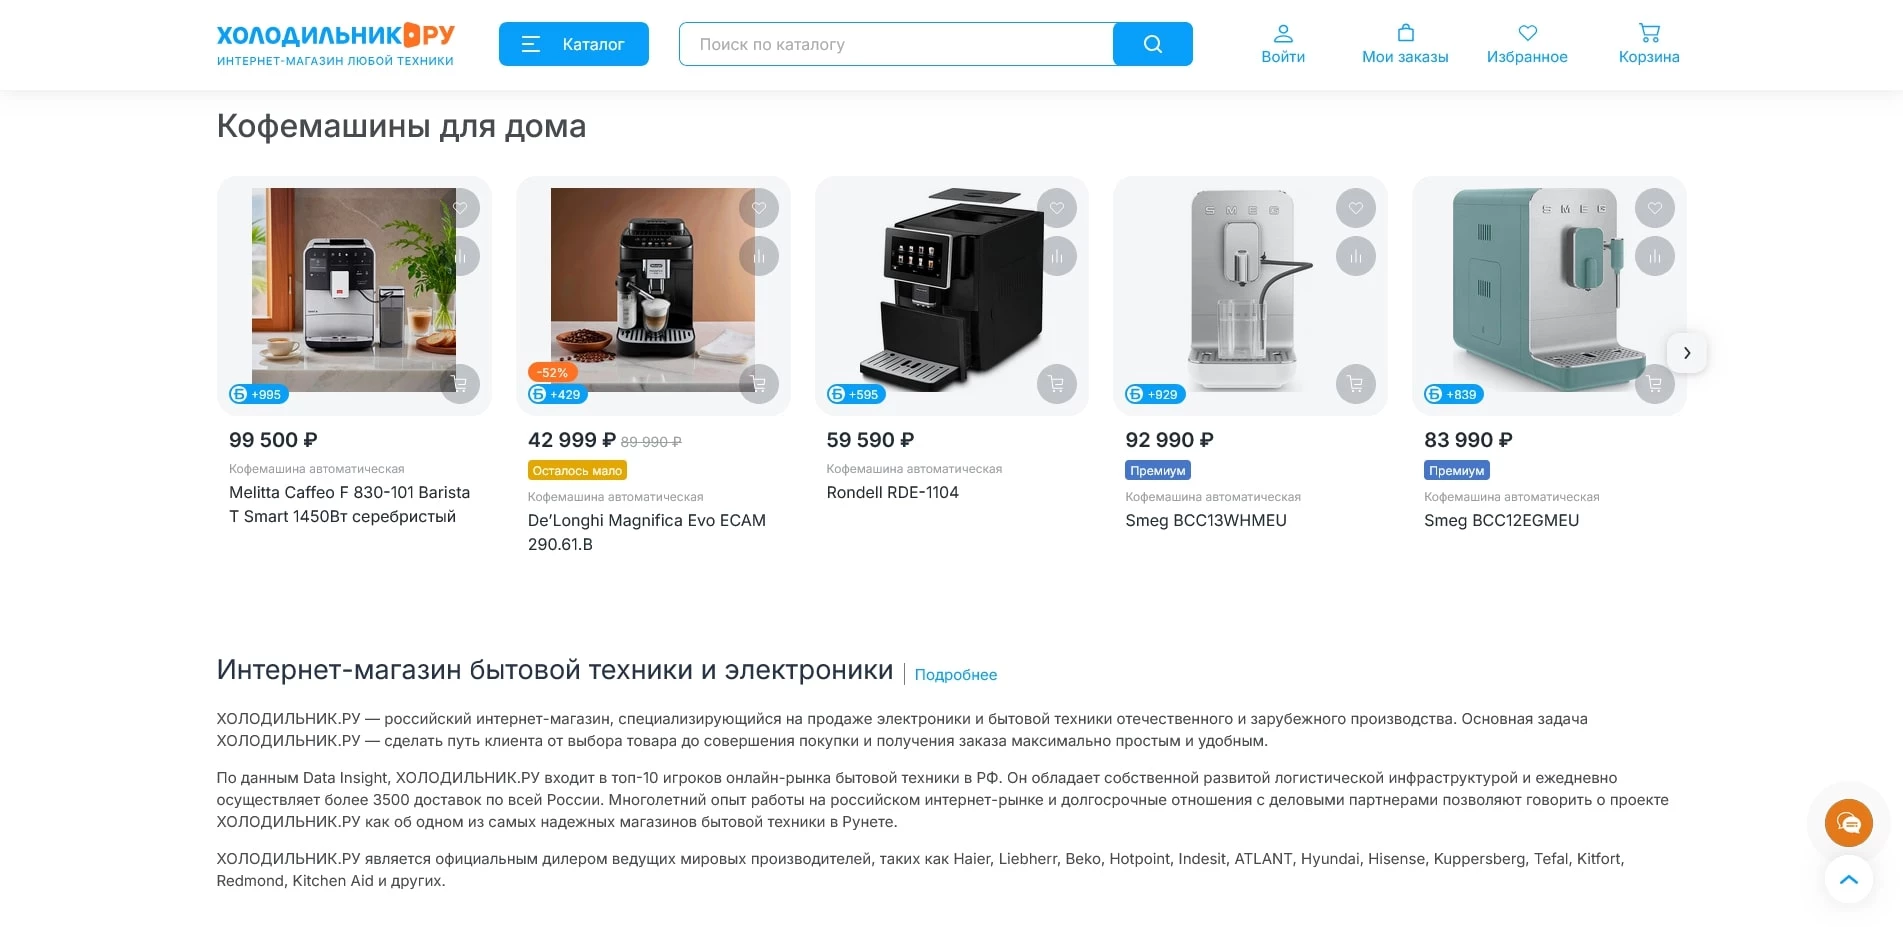1903x927 pixels.
Task: Click the search magnifier button
Action: tap(1153, 44)
